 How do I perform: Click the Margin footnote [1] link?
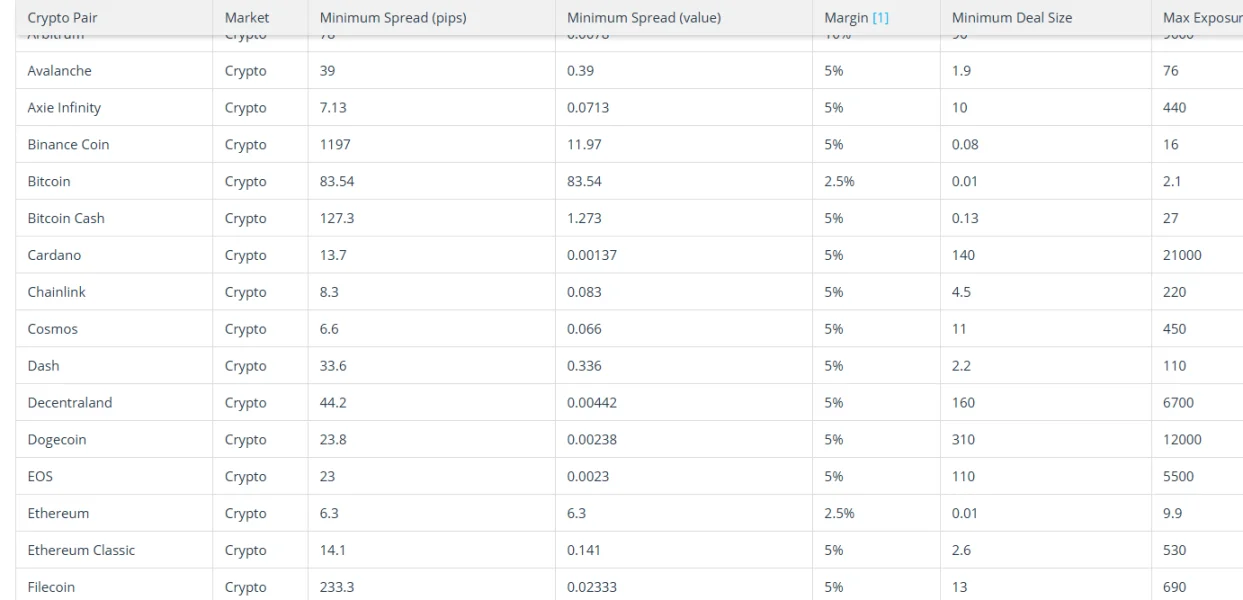(x=882, y=19)
